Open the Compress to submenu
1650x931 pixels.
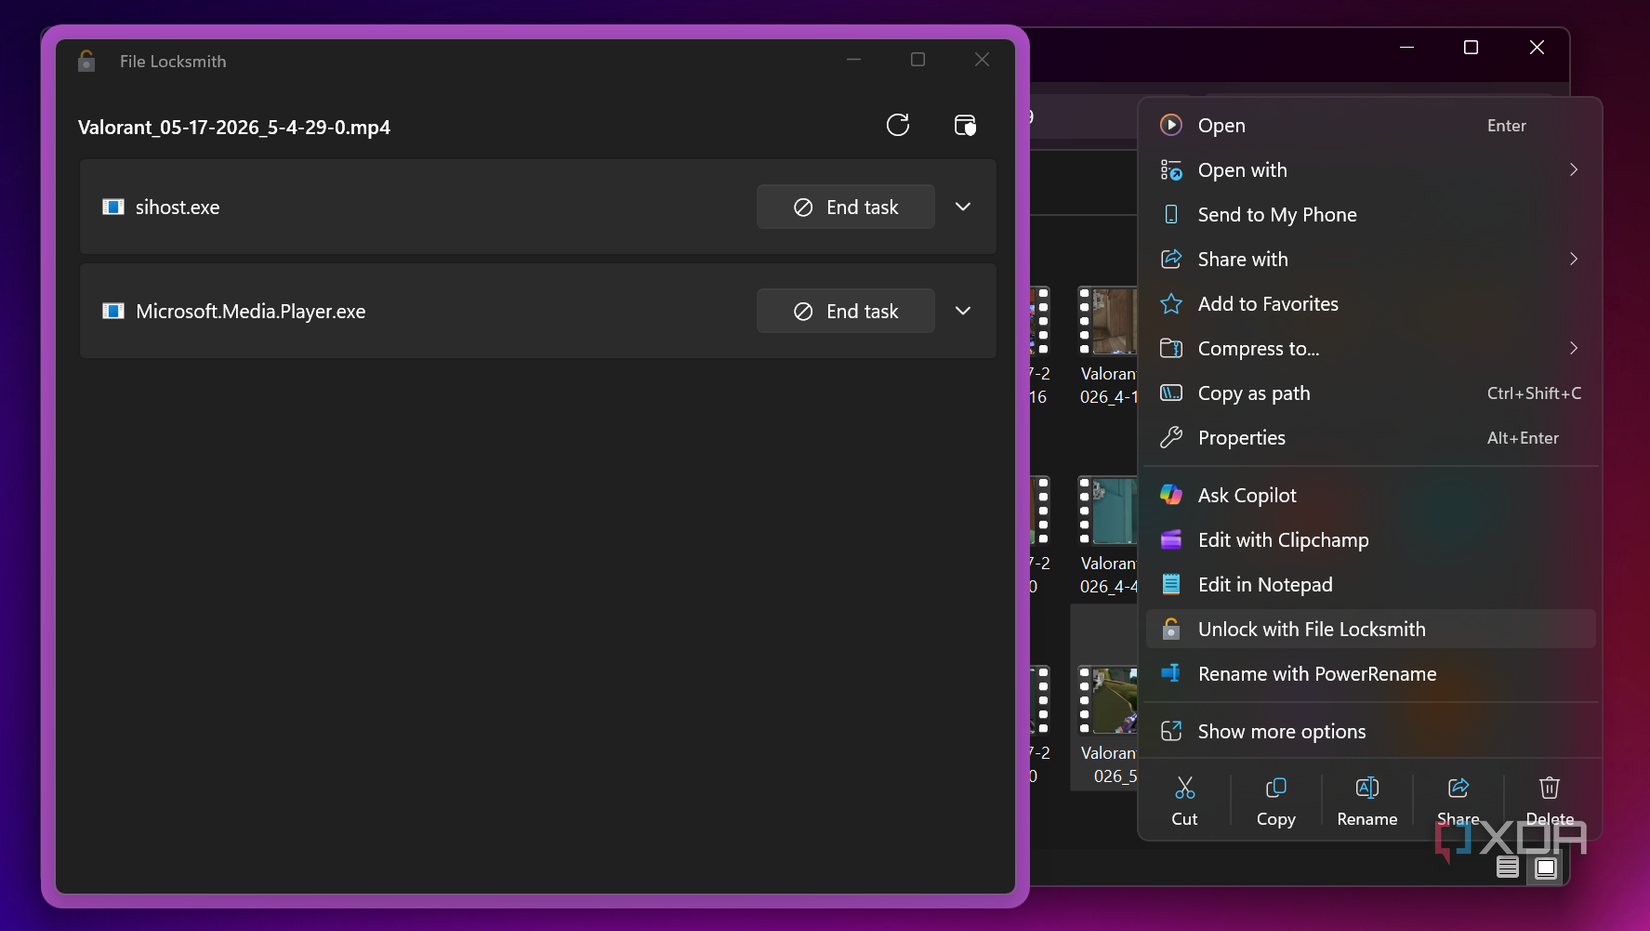[1371, 348]
